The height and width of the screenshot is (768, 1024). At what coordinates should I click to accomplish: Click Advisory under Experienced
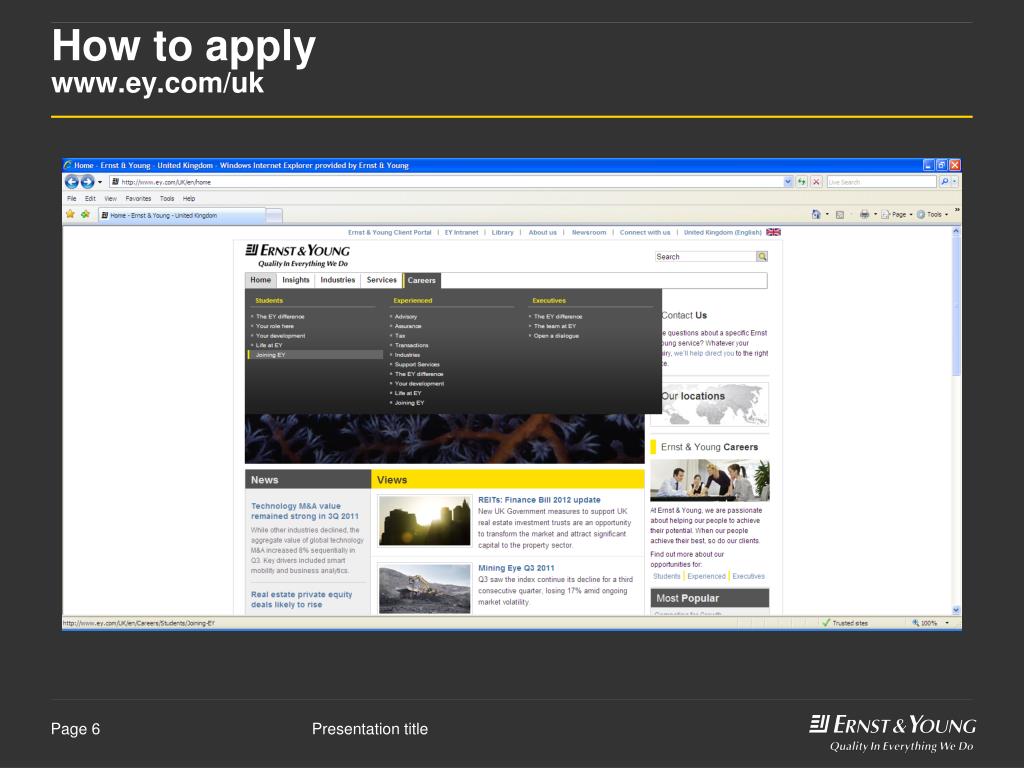pyautogui.click(x=406, y=316)
